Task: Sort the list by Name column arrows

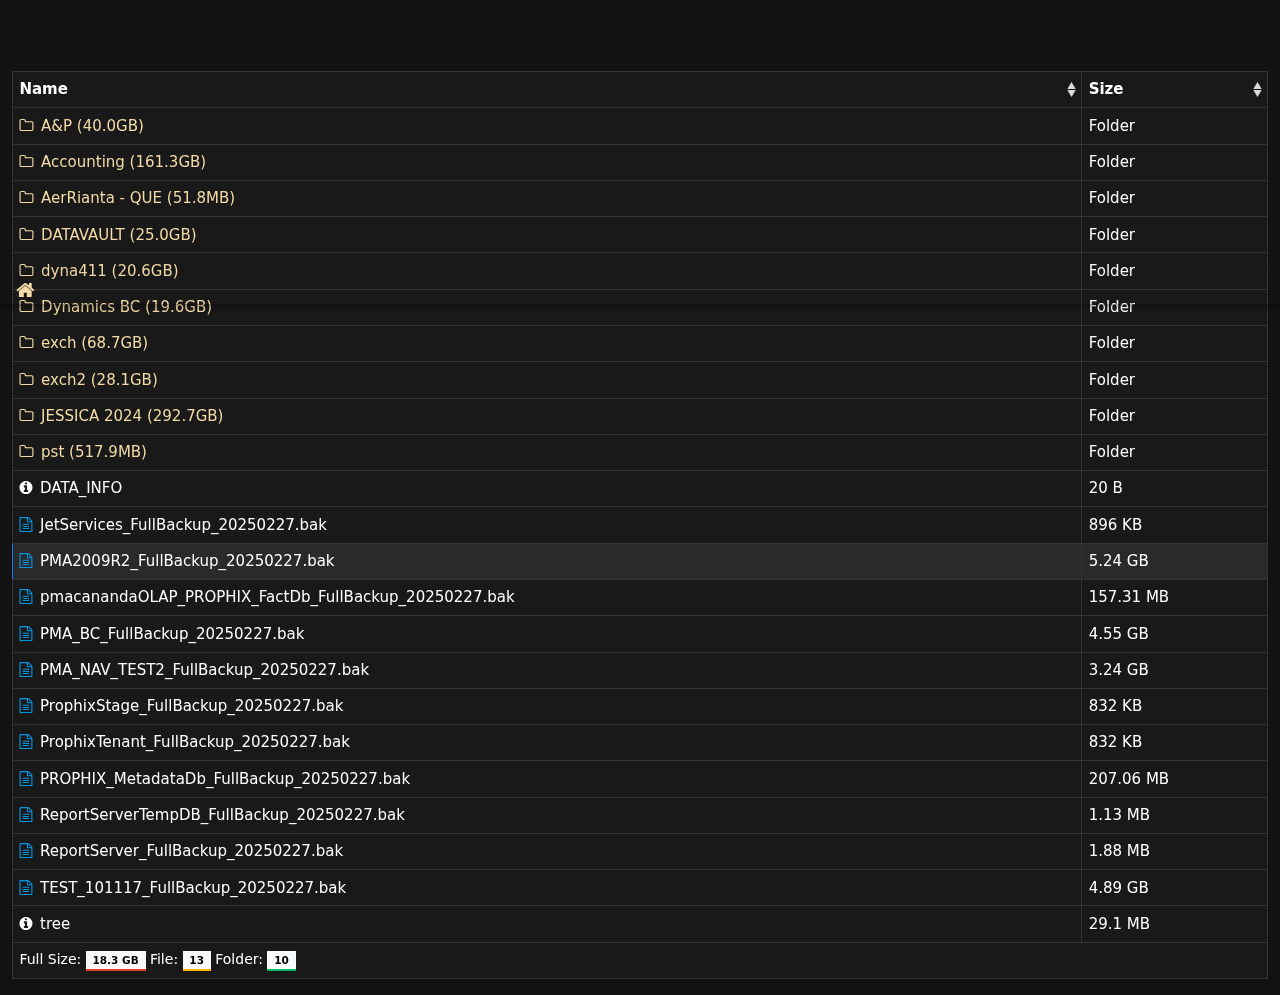Action: [1071, 89]
